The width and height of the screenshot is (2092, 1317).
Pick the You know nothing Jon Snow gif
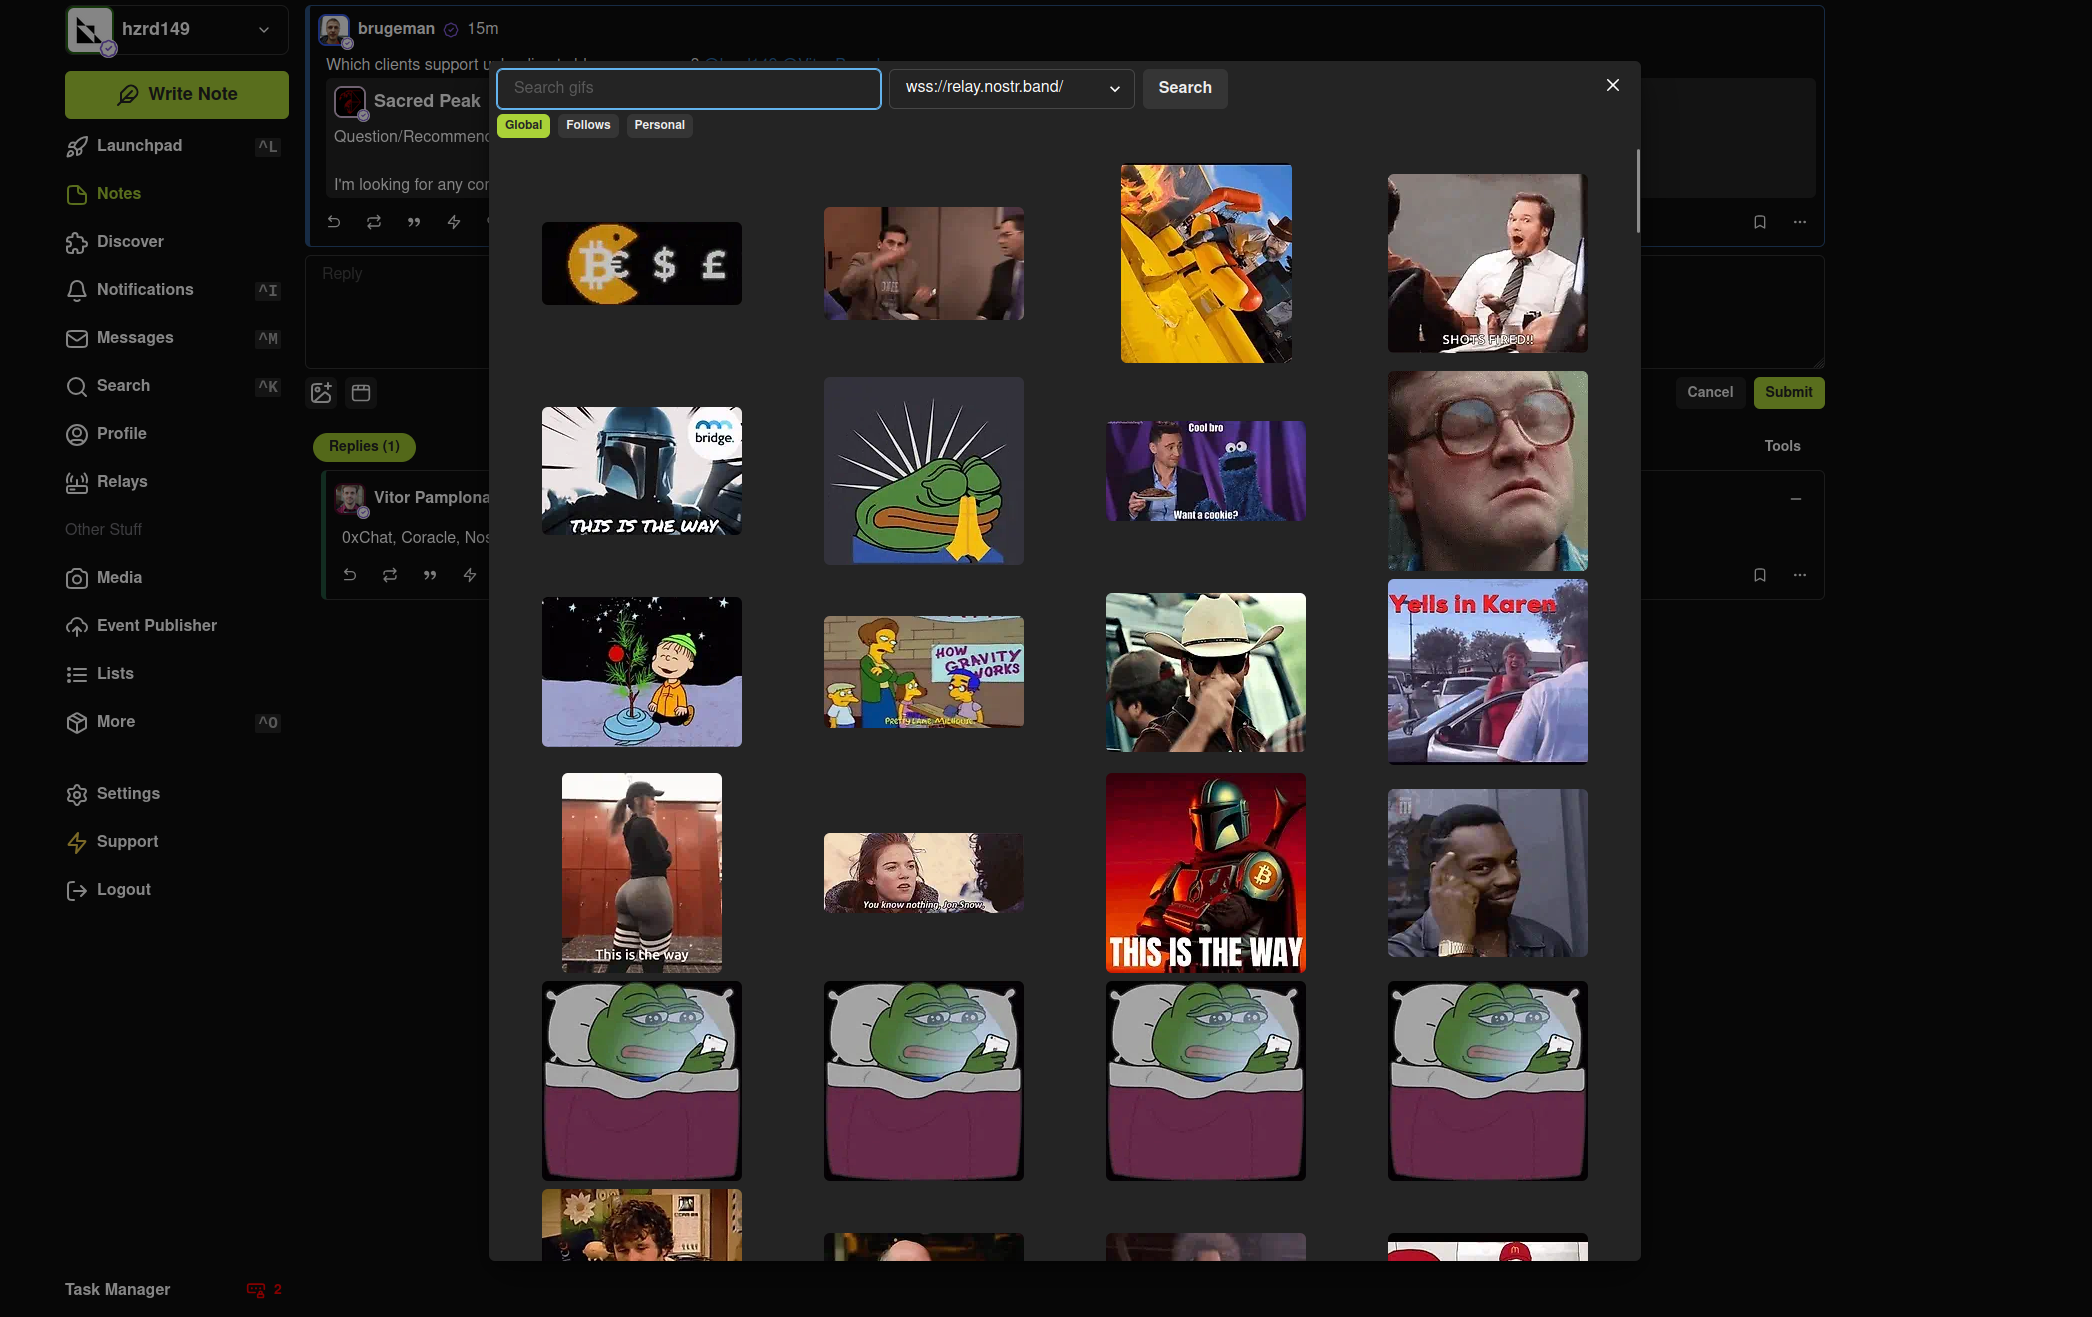(924, 873)
